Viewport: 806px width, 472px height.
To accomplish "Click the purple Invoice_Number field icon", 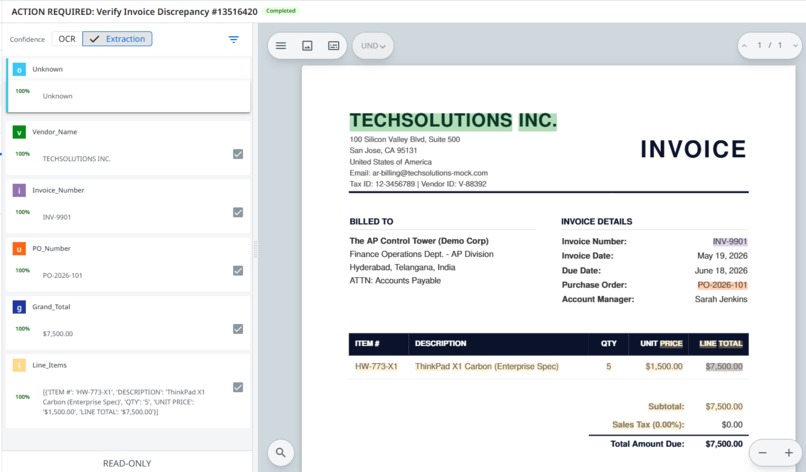I will (x=19, y=191).
